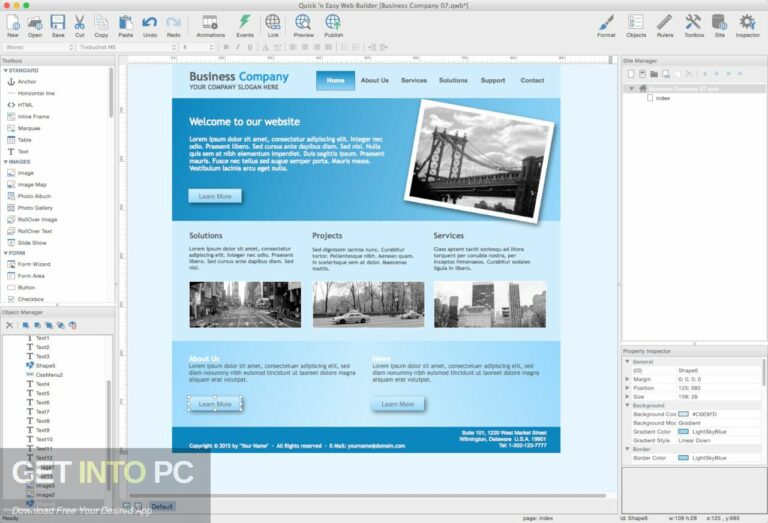Open the Events tool
The width and height of the screenshot is (768, 523).
(x=245, y=26)
